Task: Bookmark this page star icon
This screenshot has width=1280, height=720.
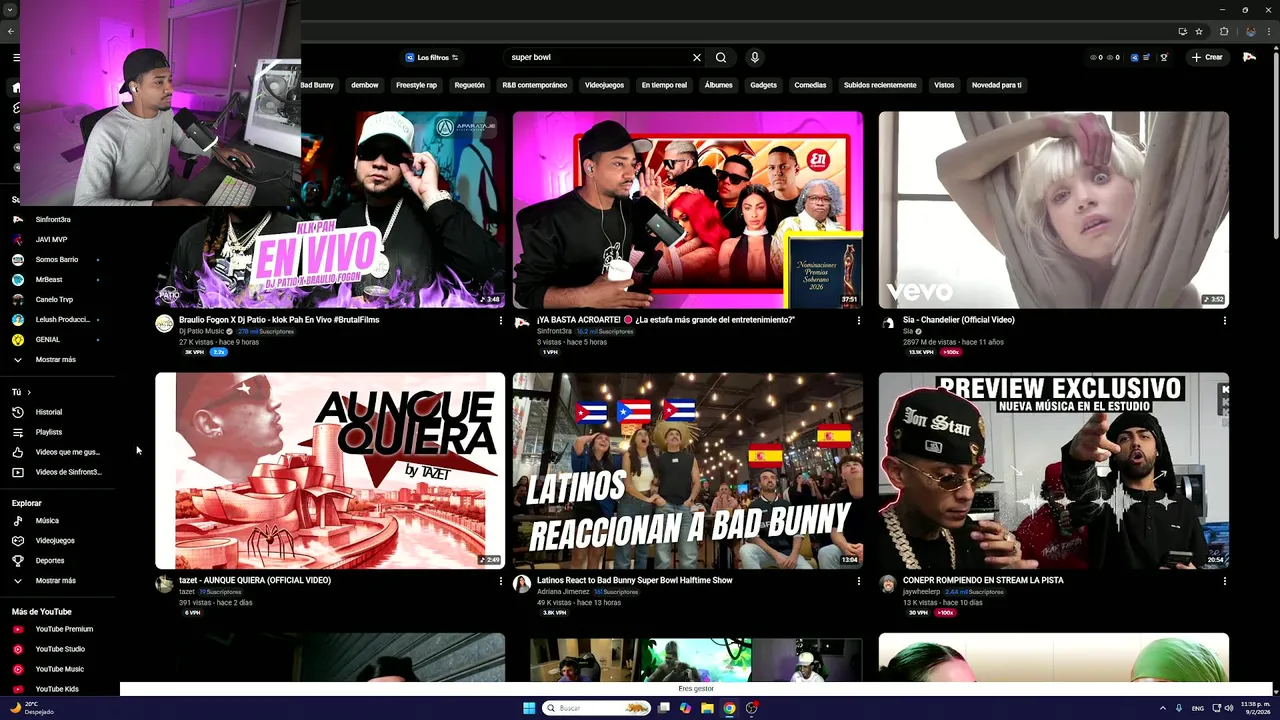Action: point(1199,31)
